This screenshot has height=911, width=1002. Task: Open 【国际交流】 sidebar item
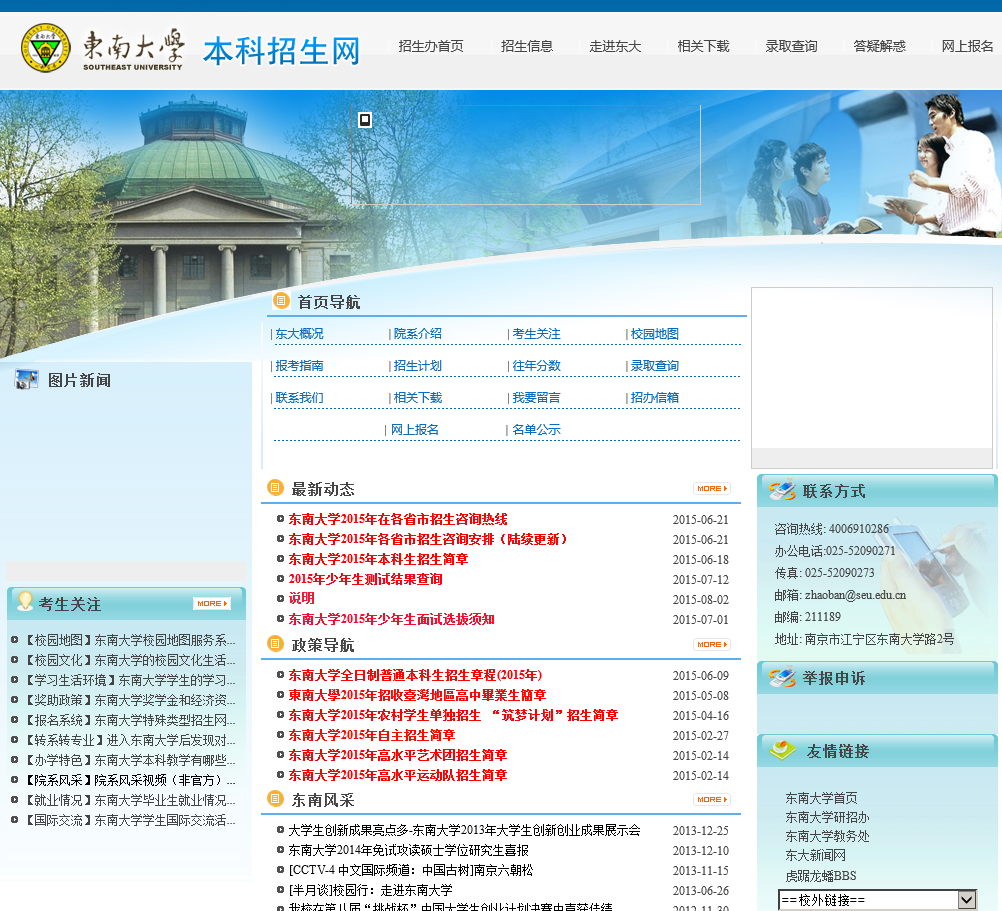[x=129, y=820]
